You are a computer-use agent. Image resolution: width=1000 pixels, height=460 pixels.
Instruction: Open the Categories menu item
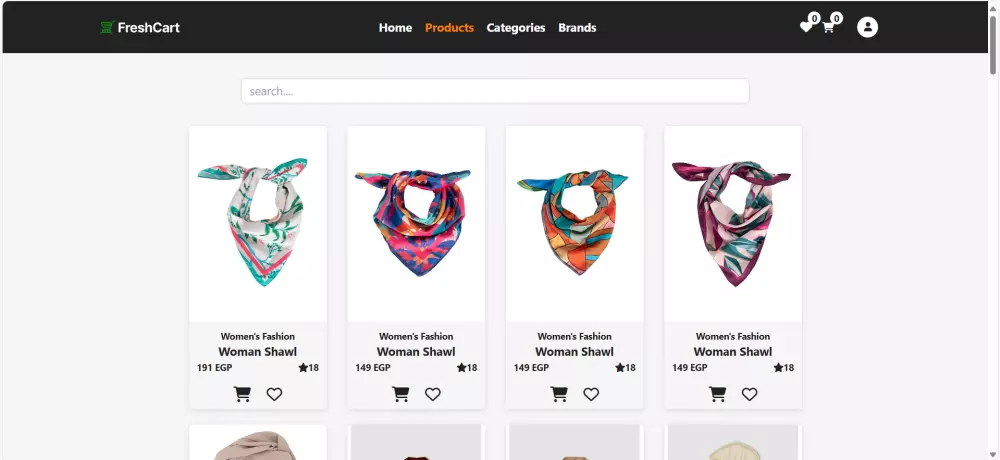click(x=516, y=27)
